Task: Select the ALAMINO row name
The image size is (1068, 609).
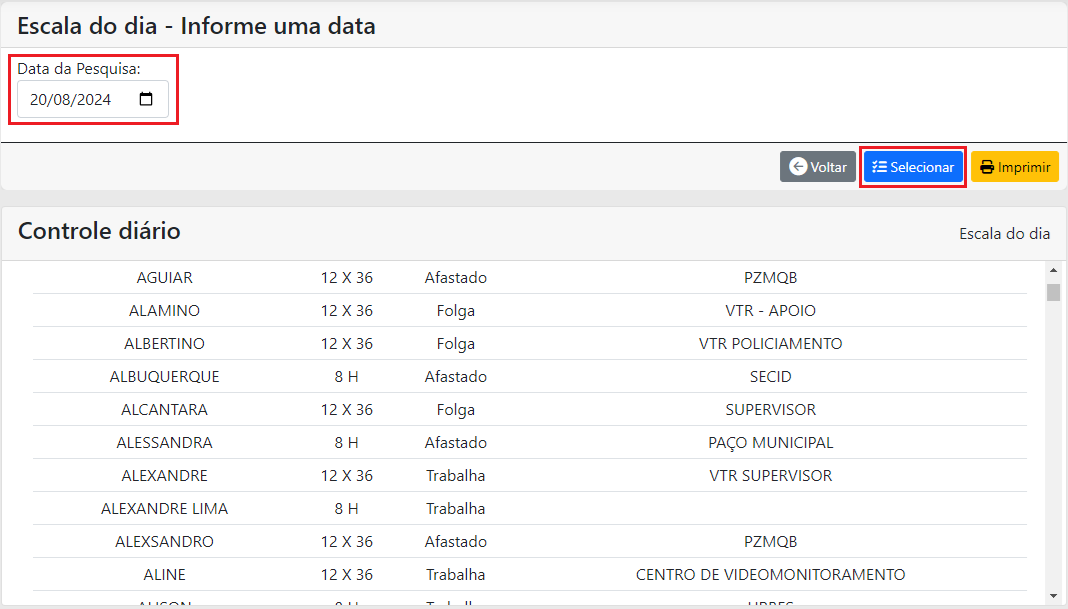Action: (165, 310)
